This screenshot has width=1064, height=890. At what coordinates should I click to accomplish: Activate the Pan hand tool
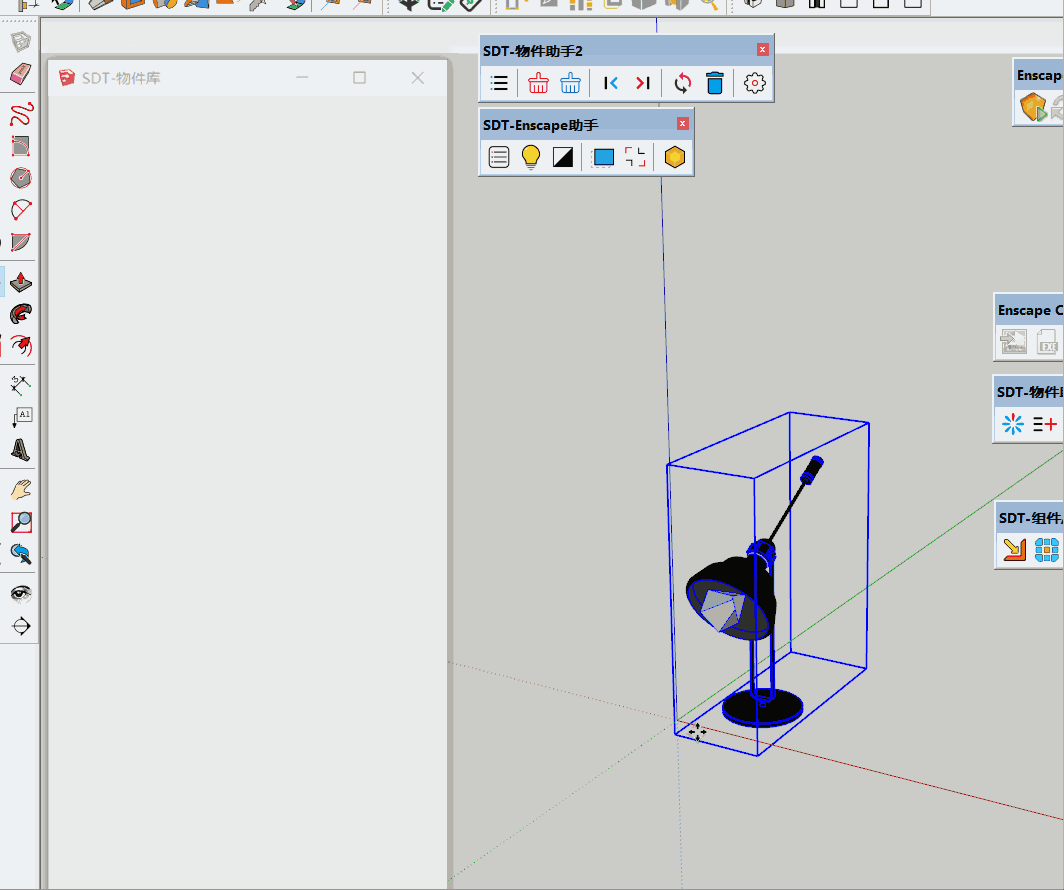pos(20,490)
